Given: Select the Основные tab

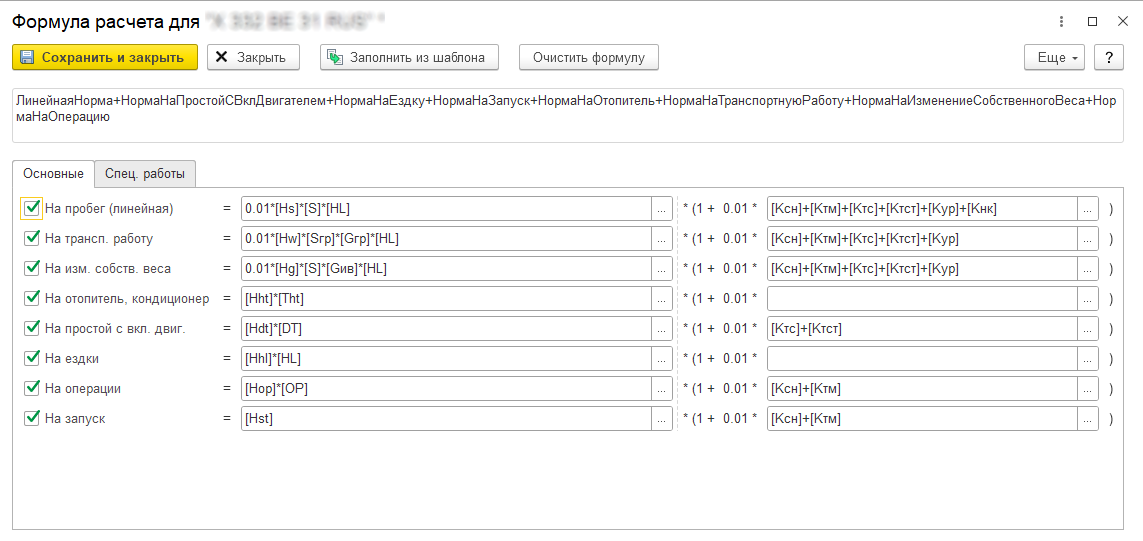Looking at the screenshot, I should (x=53, y=174).
